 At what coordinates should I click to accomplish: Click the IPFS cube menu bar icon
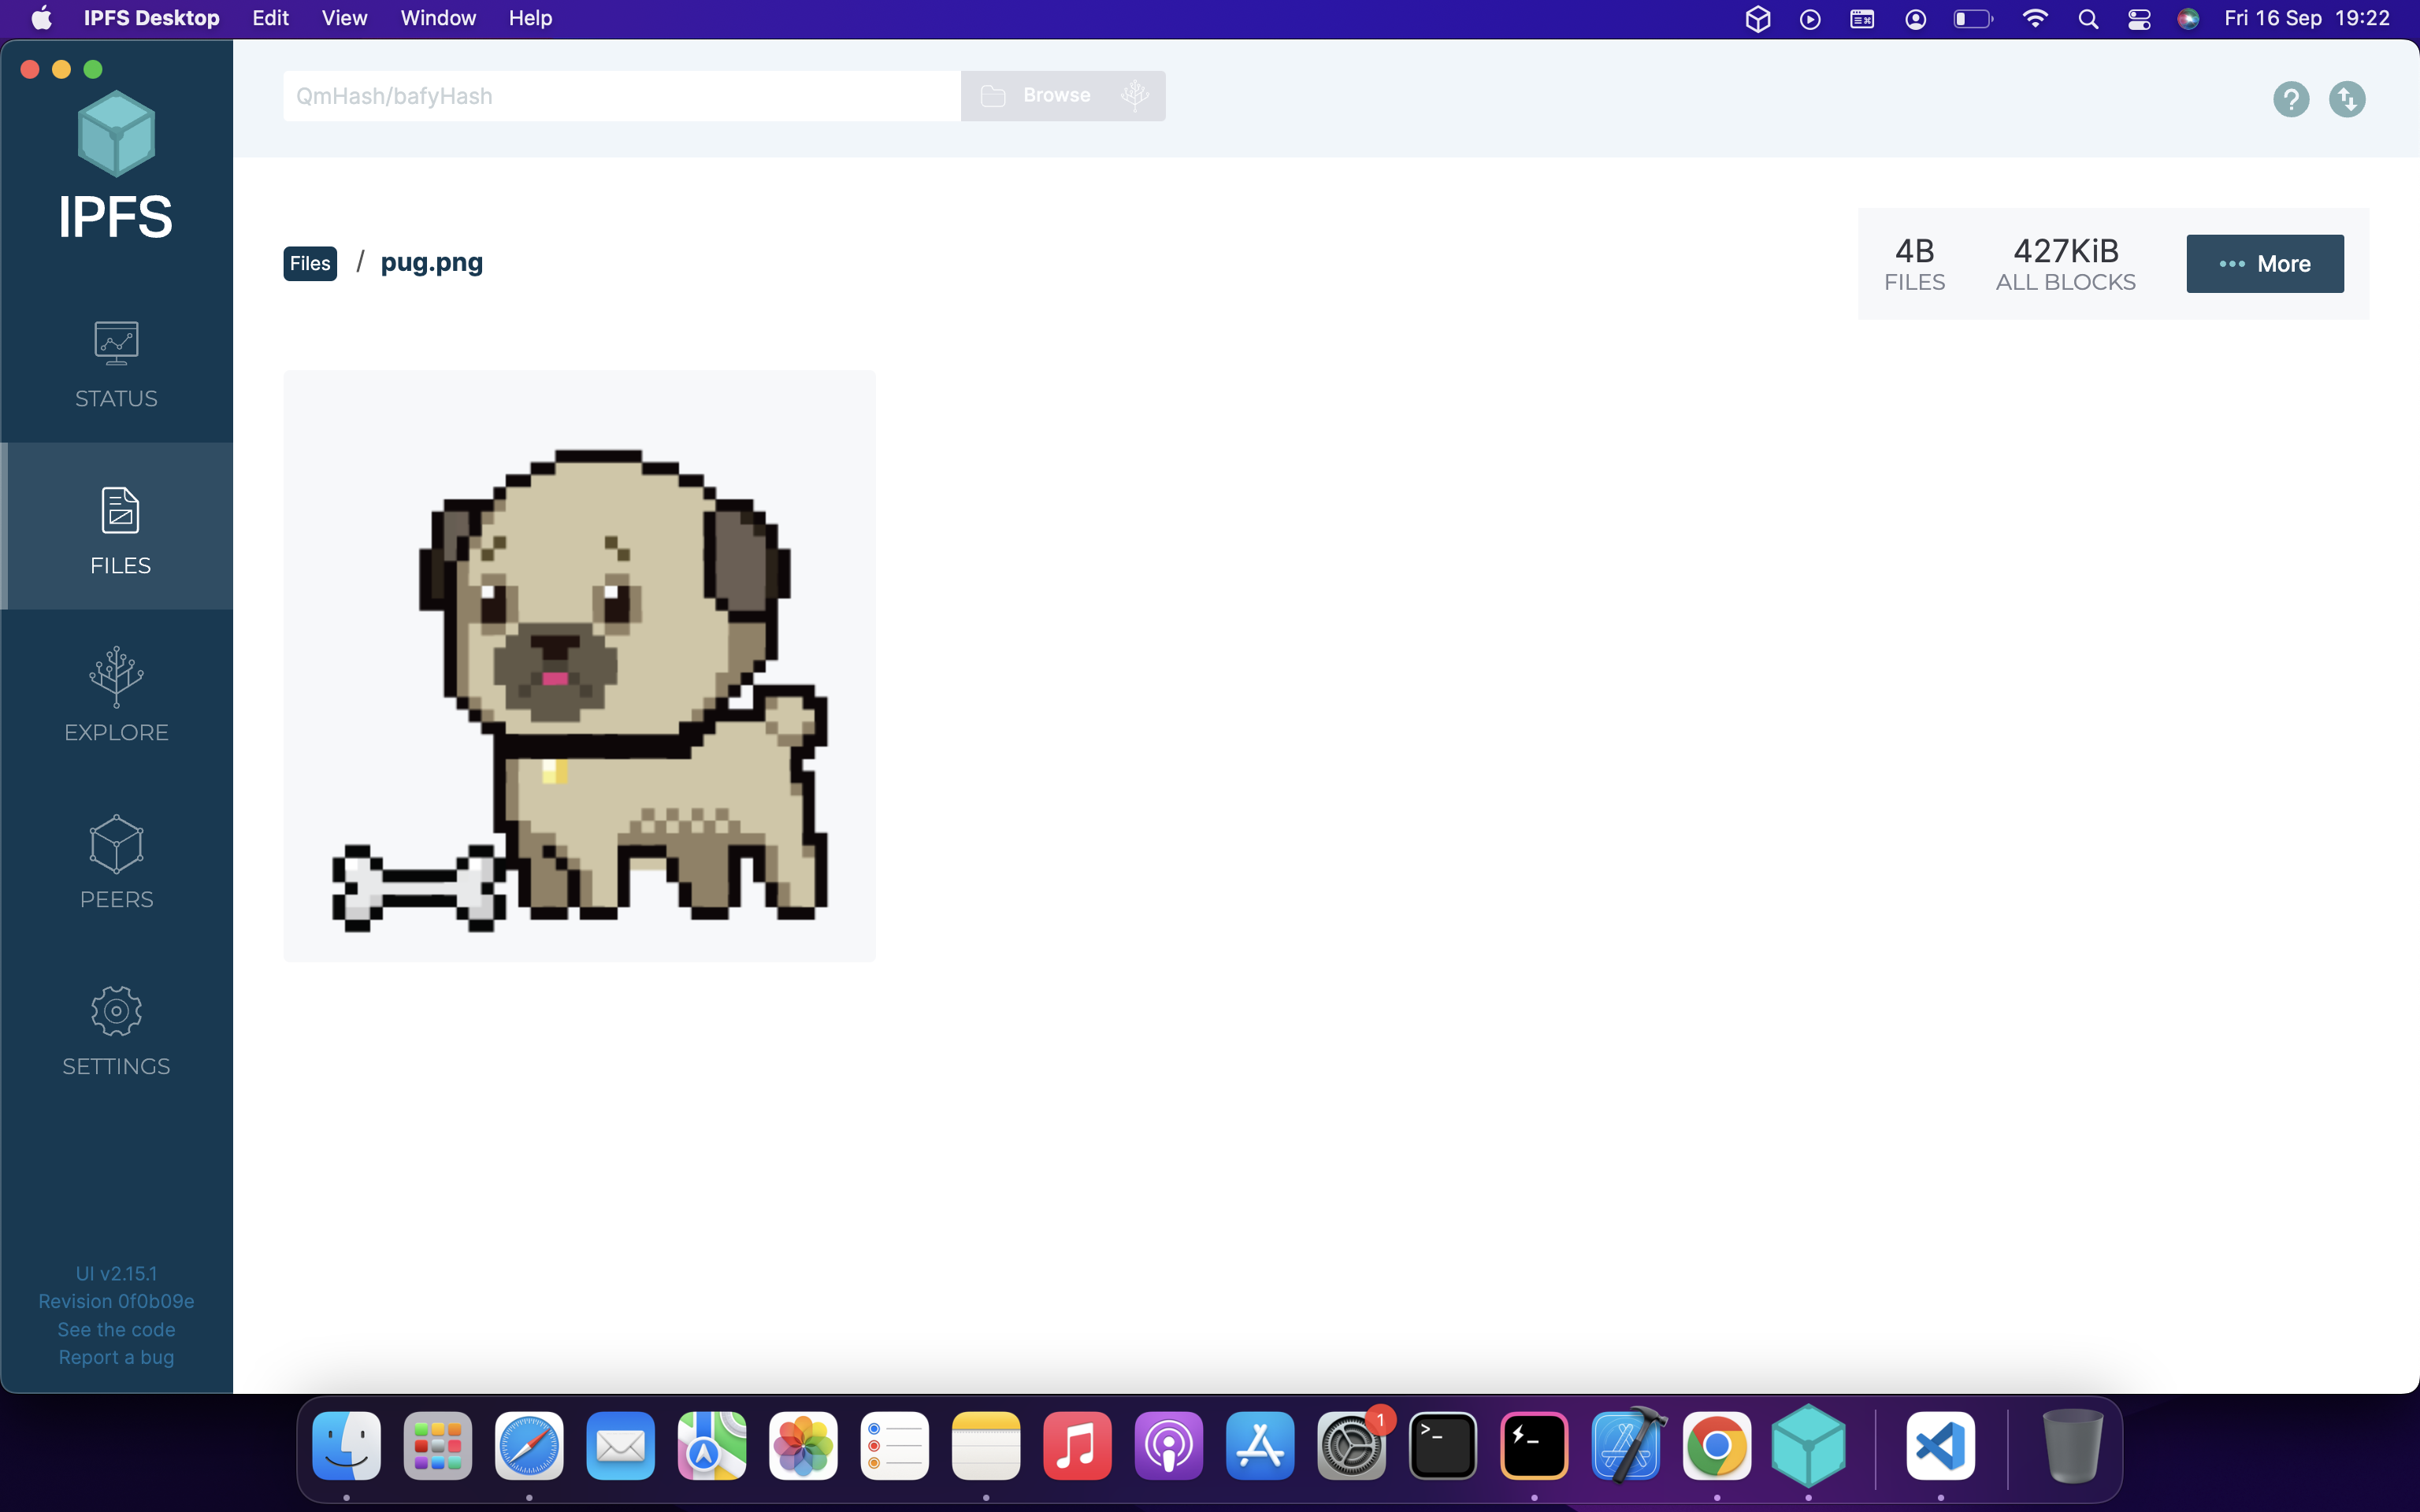click(x=1758, y=19)
